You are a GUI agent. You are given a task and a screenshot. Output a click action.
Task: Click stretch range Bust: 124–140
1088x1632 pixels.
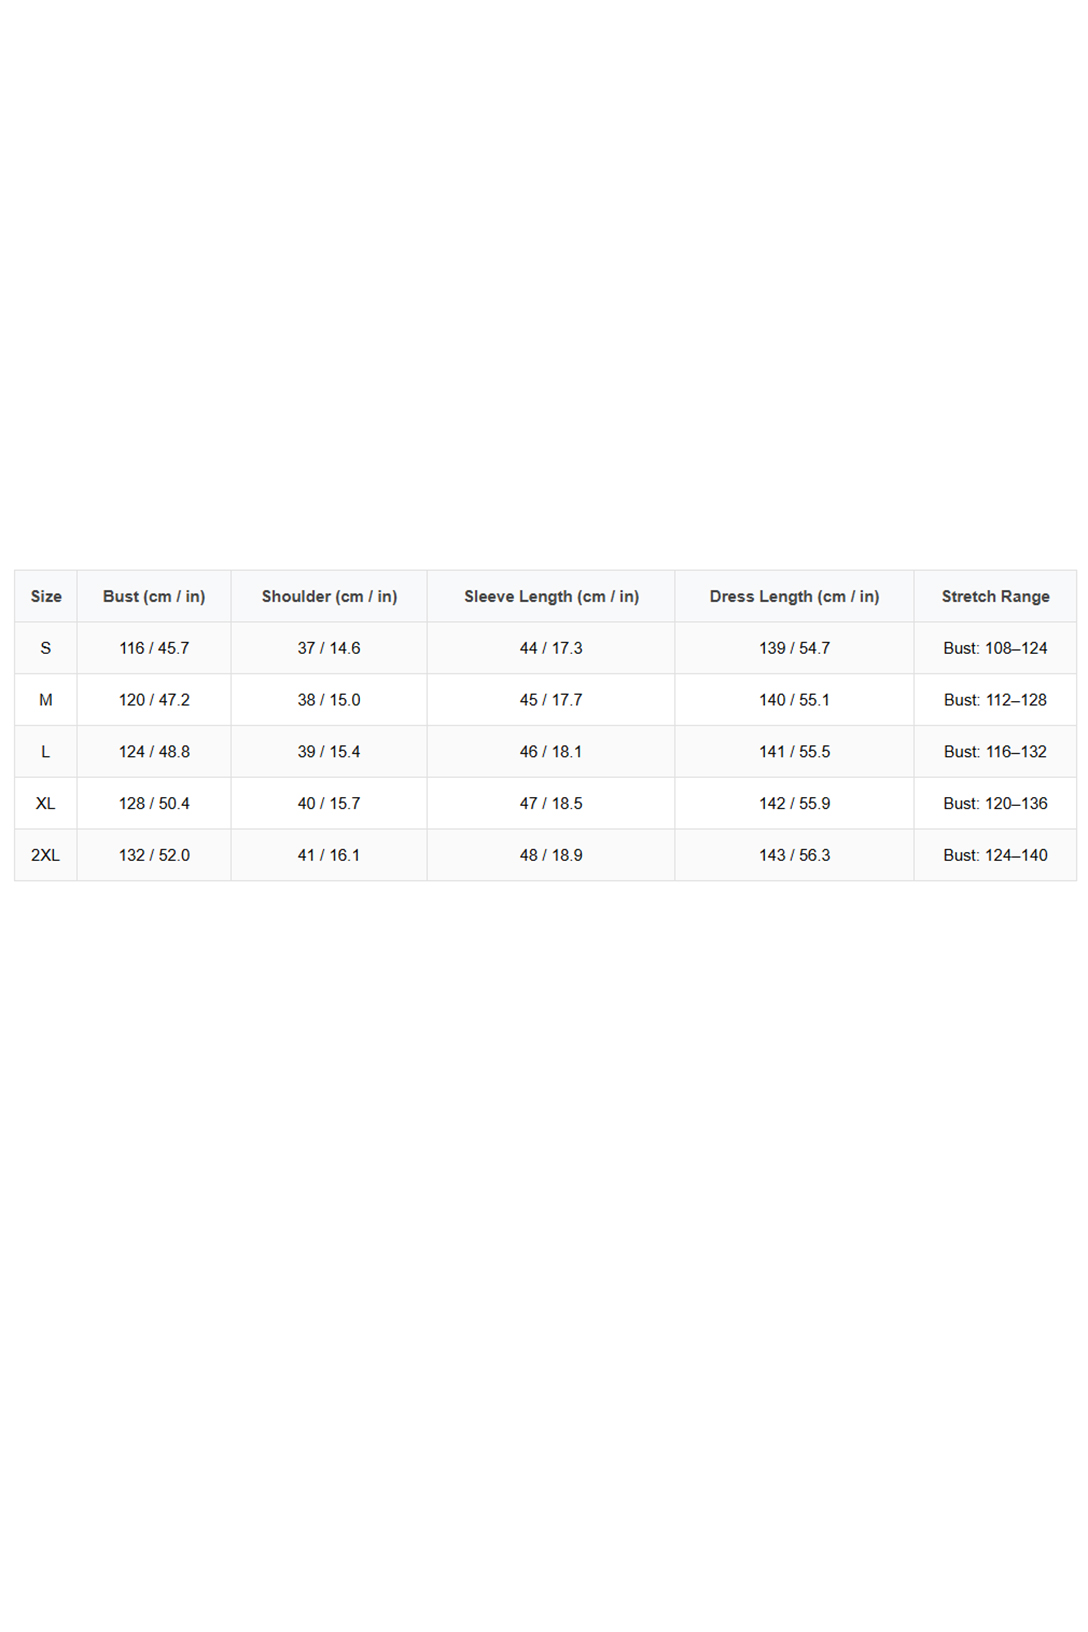995,855
